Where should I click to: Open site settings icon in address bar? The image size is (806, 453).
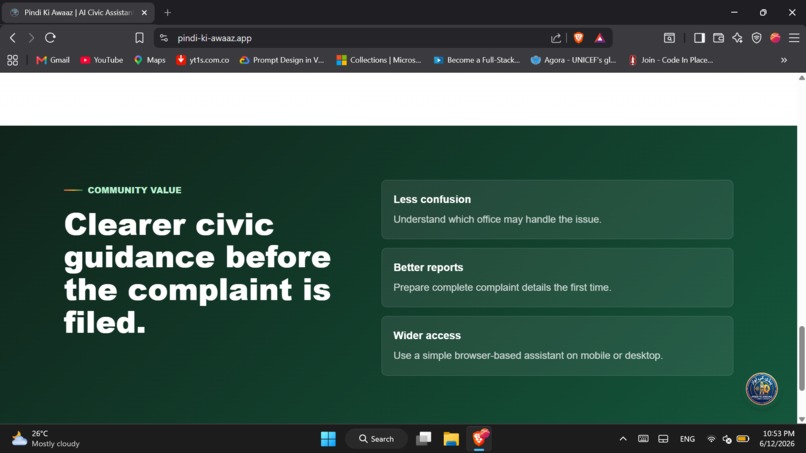pos(163,38)
